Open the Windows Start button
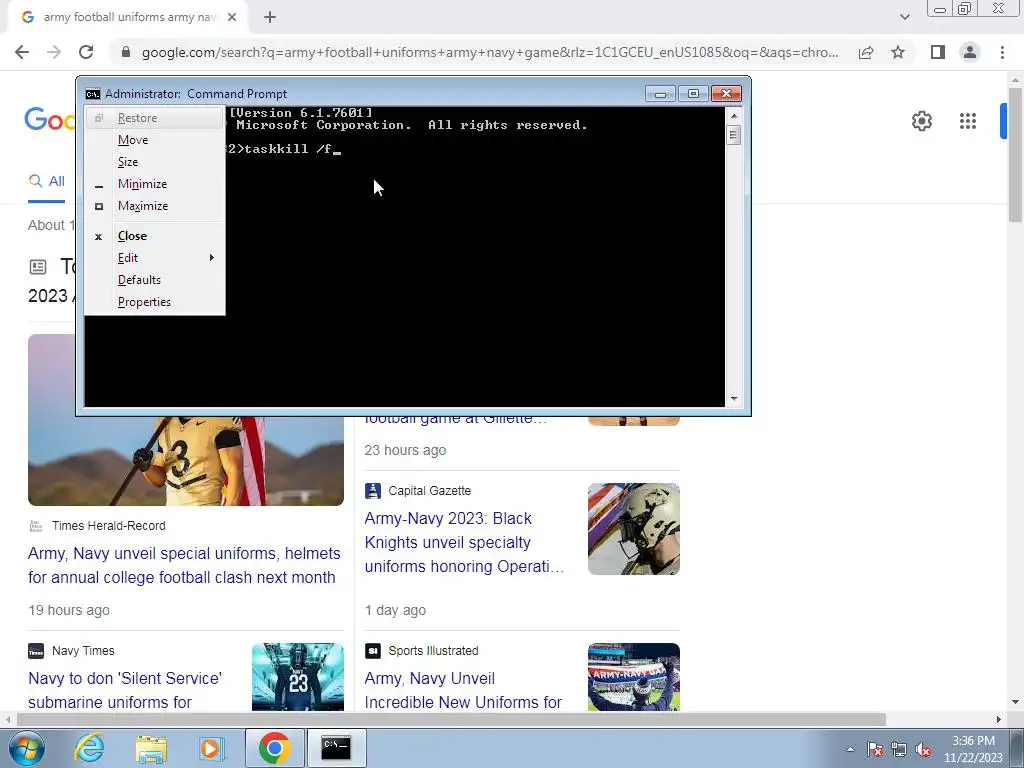The height and width of the screenshot is (768, 1024). click(x=25, y=748)
